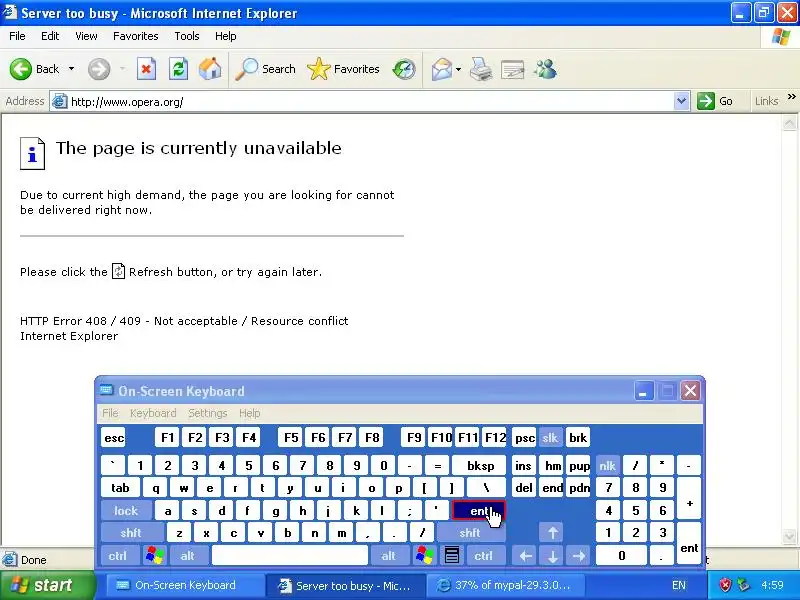Open the Tools menu
Screen dimensions: 800x600
coord(187,36)
